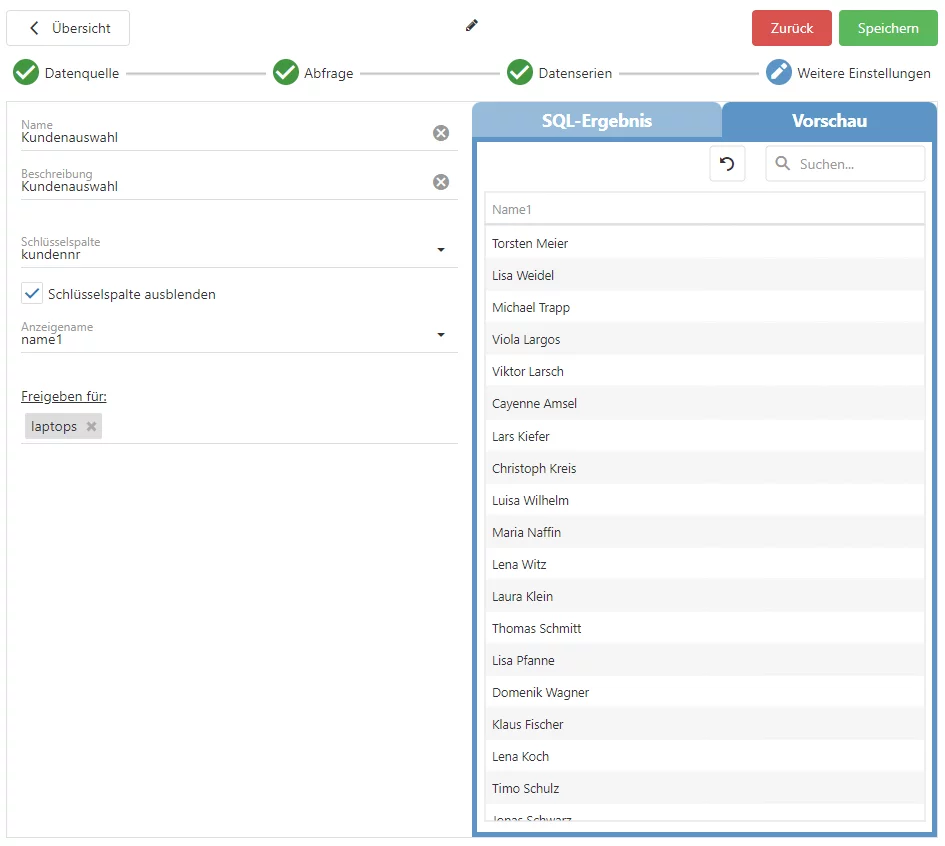This screenshot has width=945, height=846.
Task: Select the Torsten Meier row
Action: (x=704, y=243)
